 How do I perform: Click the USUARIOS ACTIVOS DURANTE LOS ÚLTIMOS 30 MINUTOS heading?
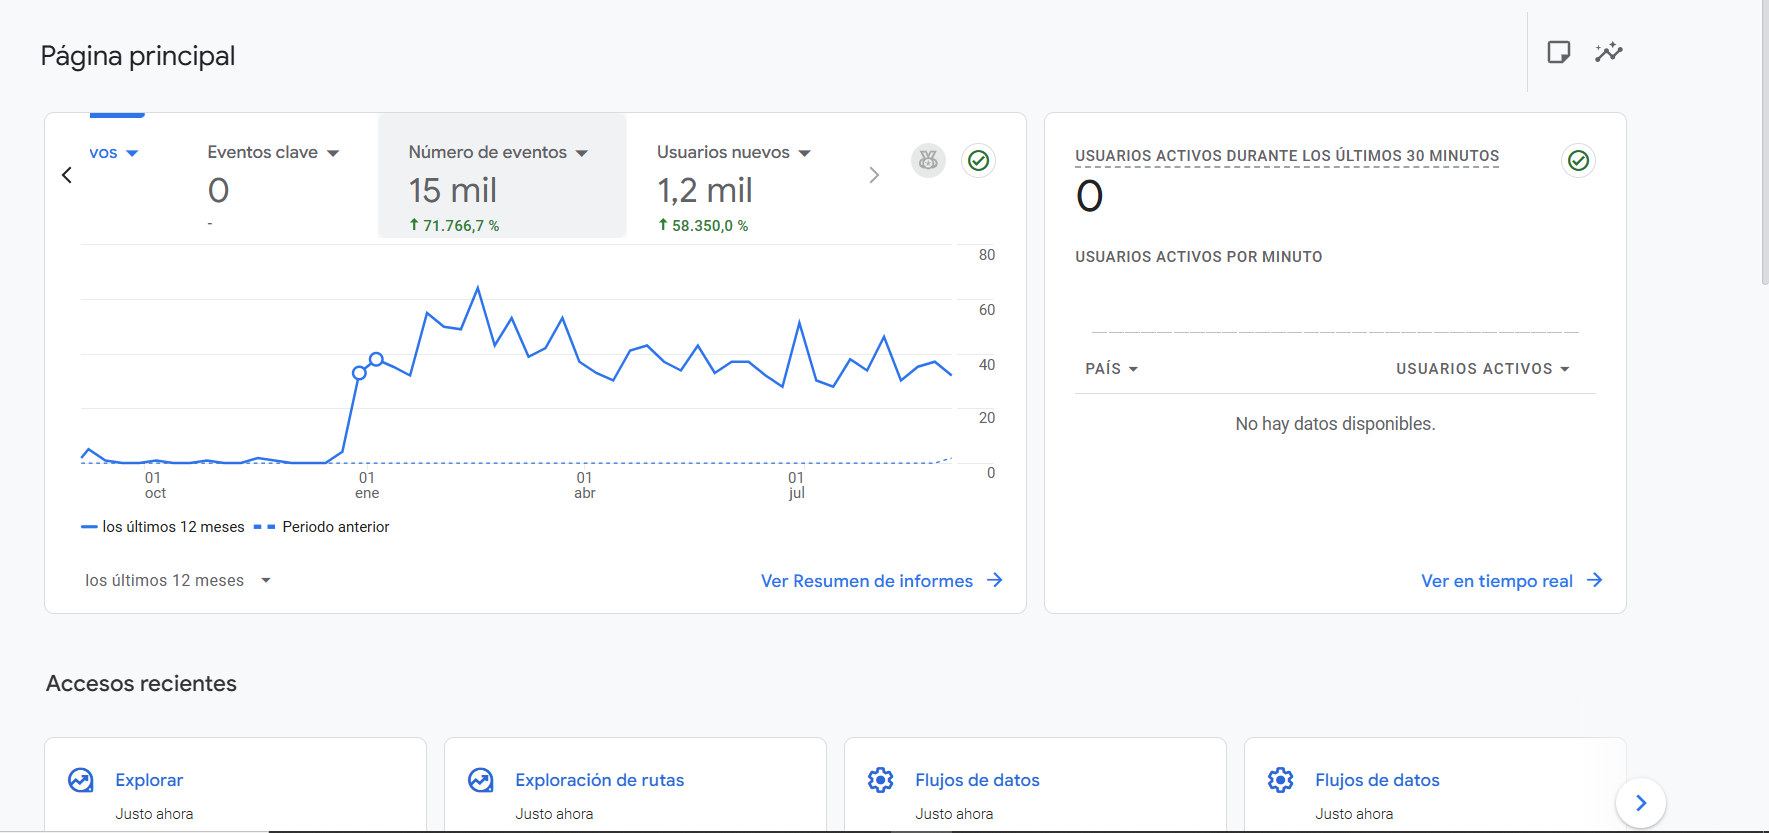[x=1287, y=156]
